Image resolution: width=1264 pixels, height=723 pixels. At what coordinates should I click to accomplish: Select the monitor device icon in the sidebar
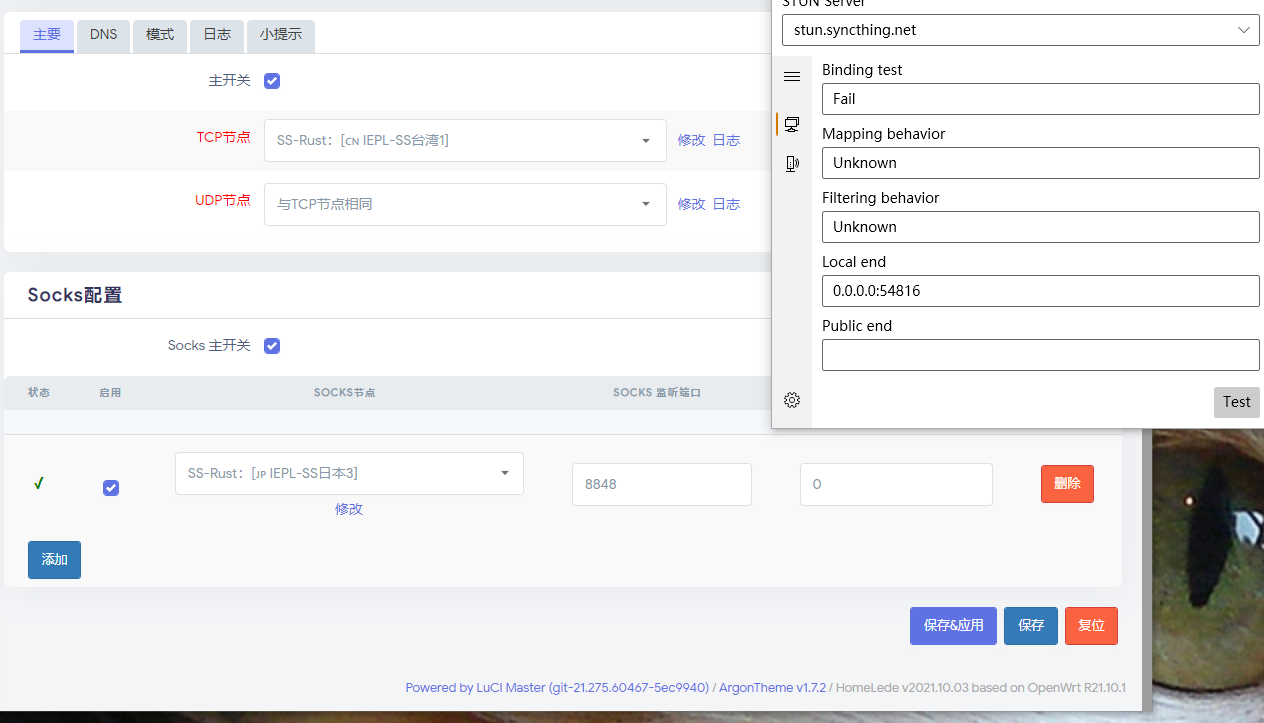792,124
